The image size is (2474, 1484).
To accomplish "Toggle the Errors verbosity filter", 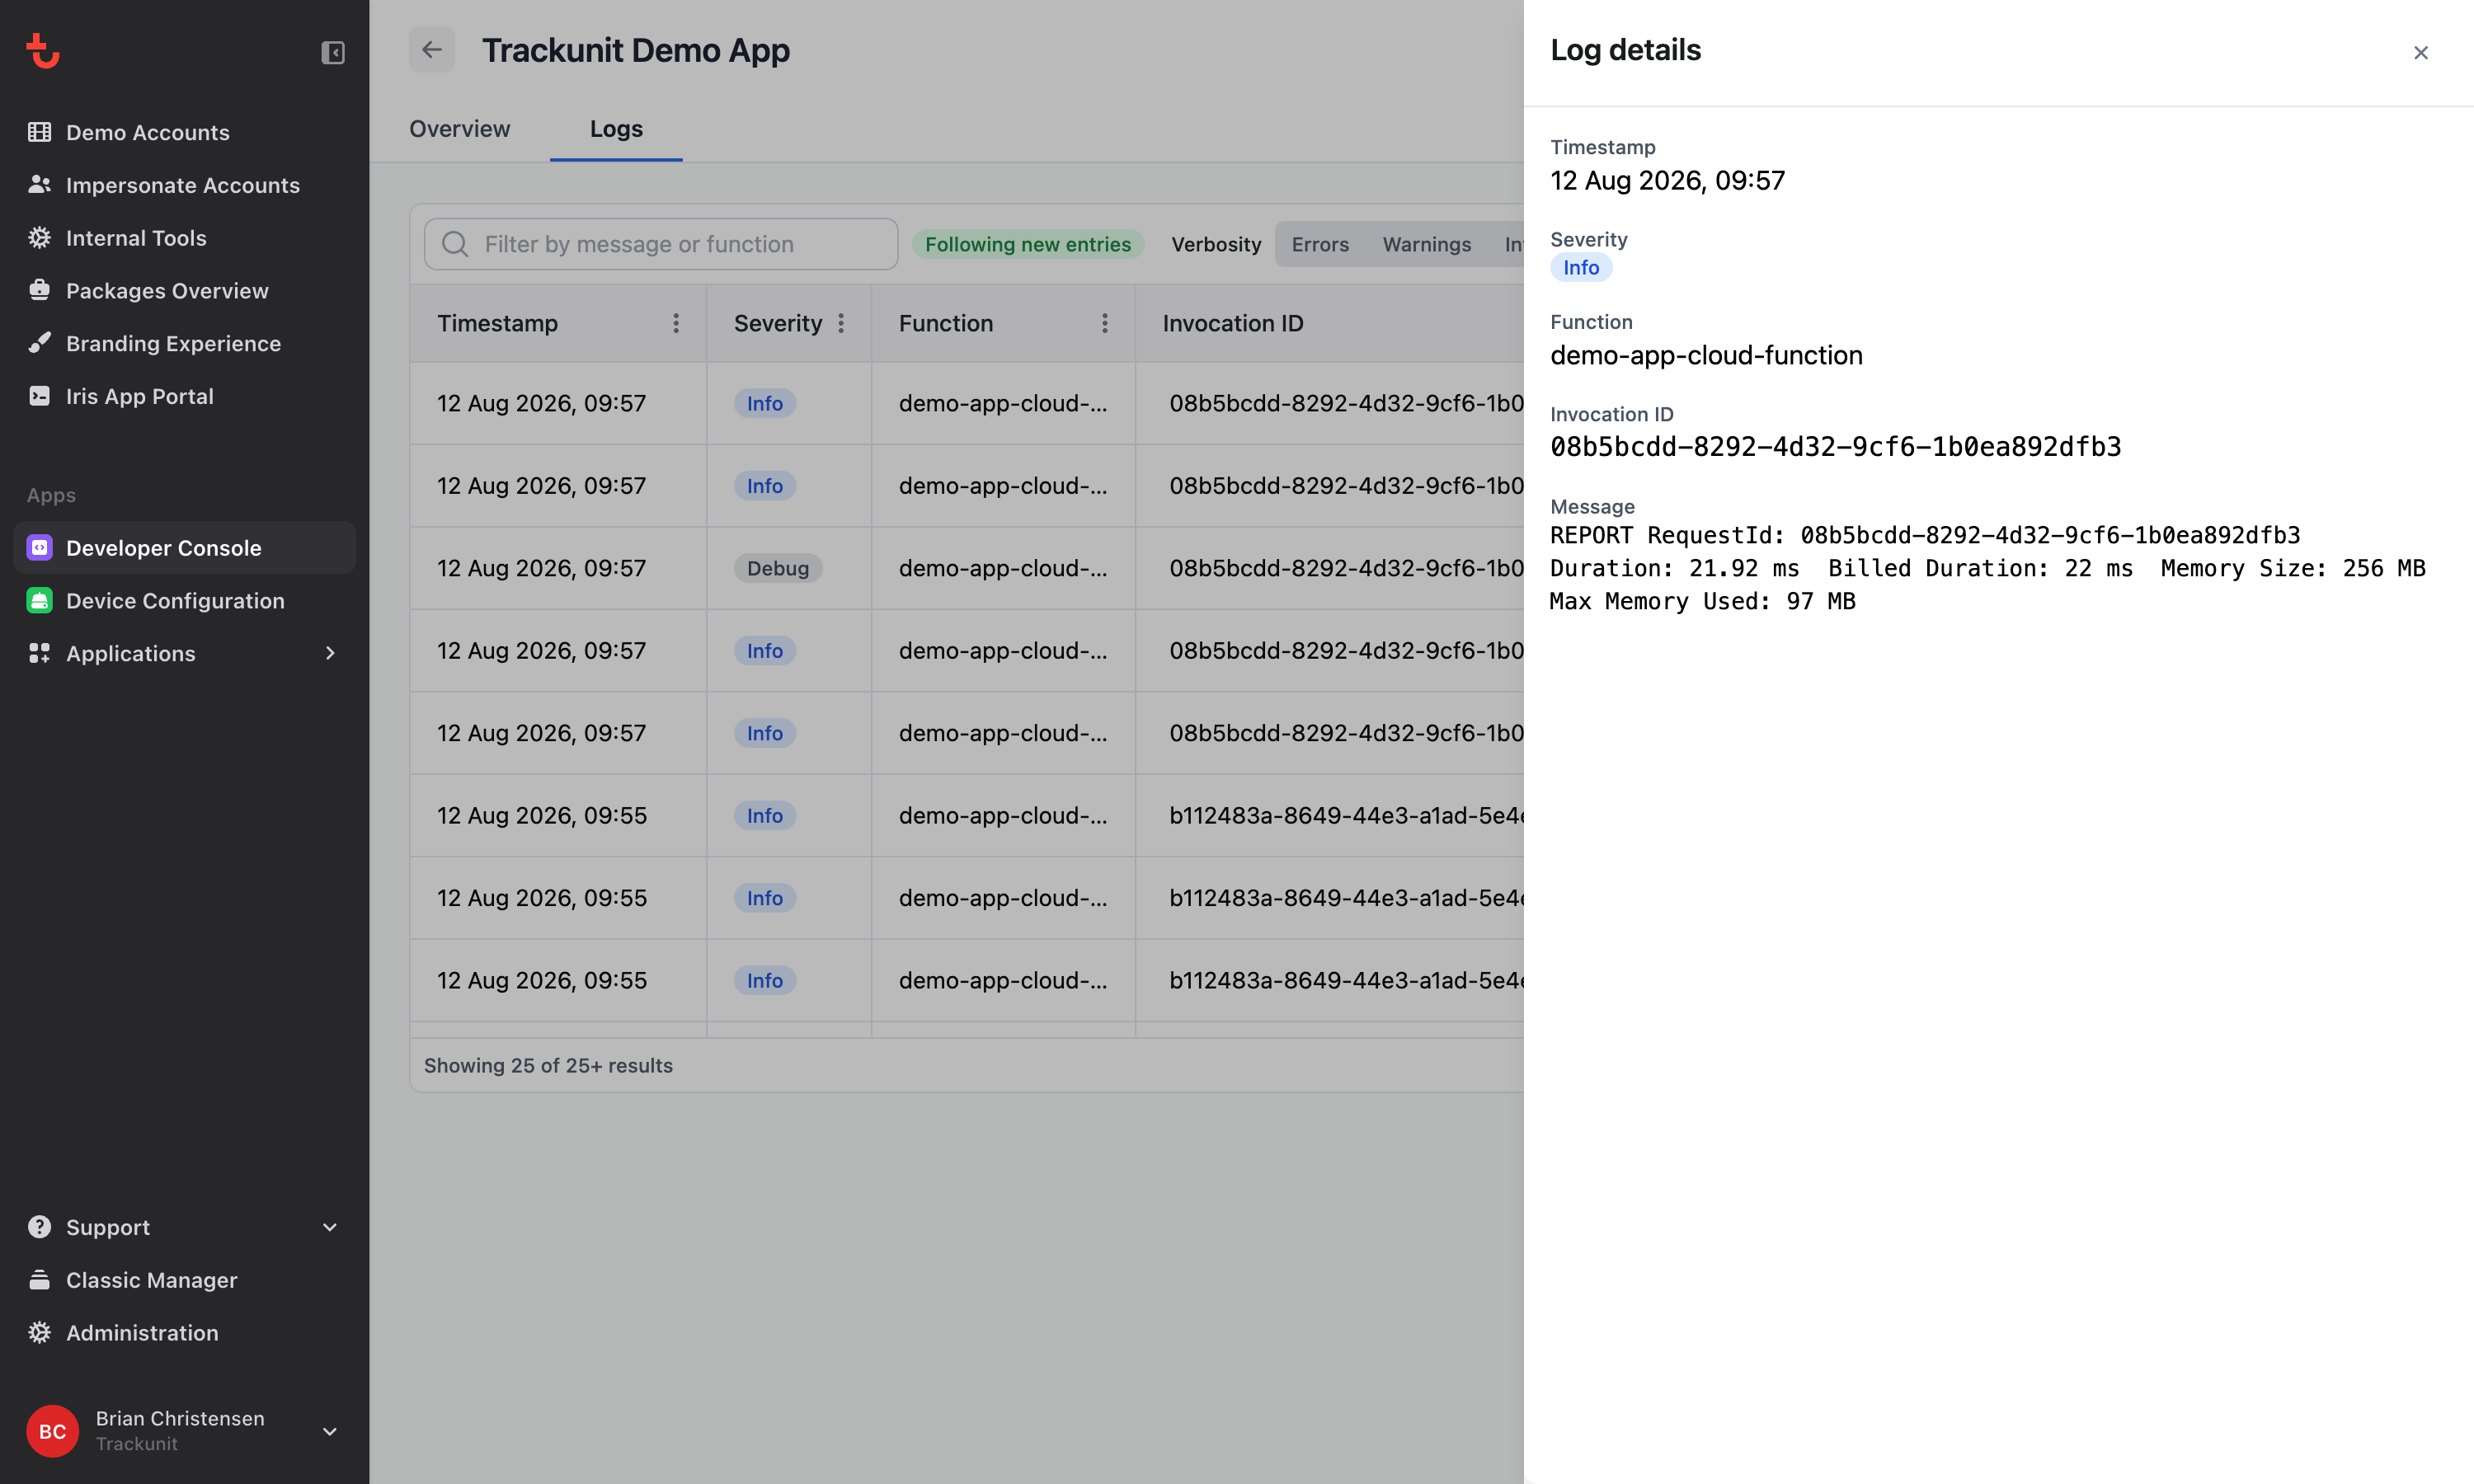I will (x=1320, y=244).
